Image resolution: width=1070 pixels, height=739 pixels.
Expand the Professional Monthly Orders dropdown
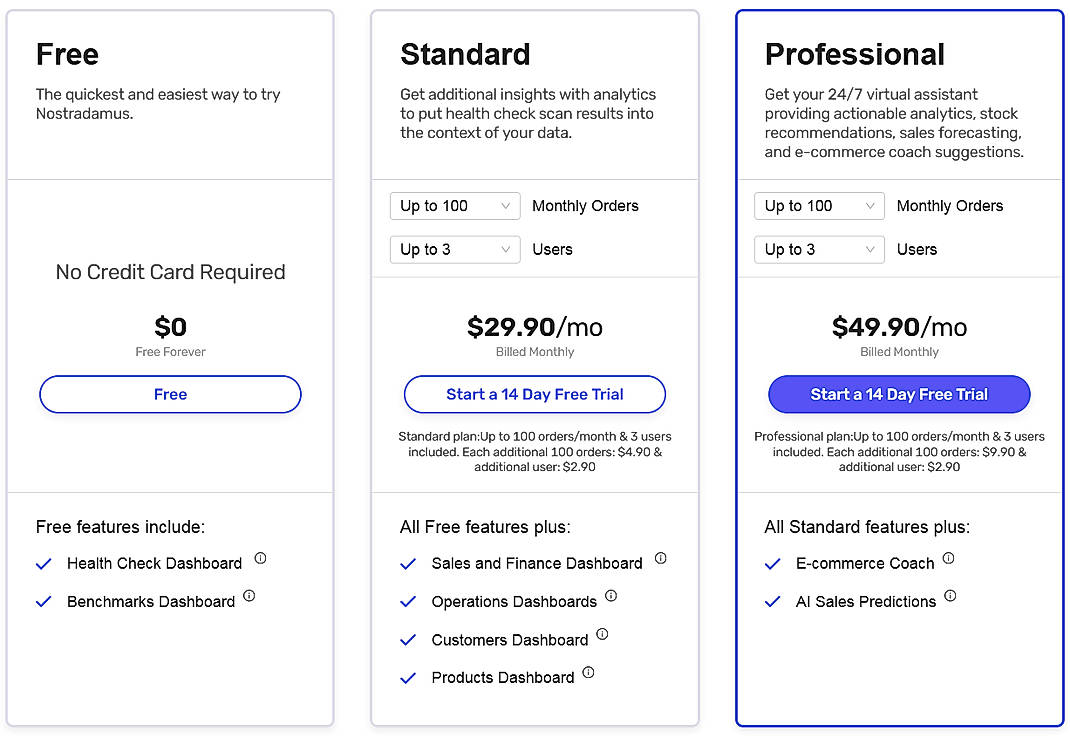pyautogui.click(x=819, y=205)
